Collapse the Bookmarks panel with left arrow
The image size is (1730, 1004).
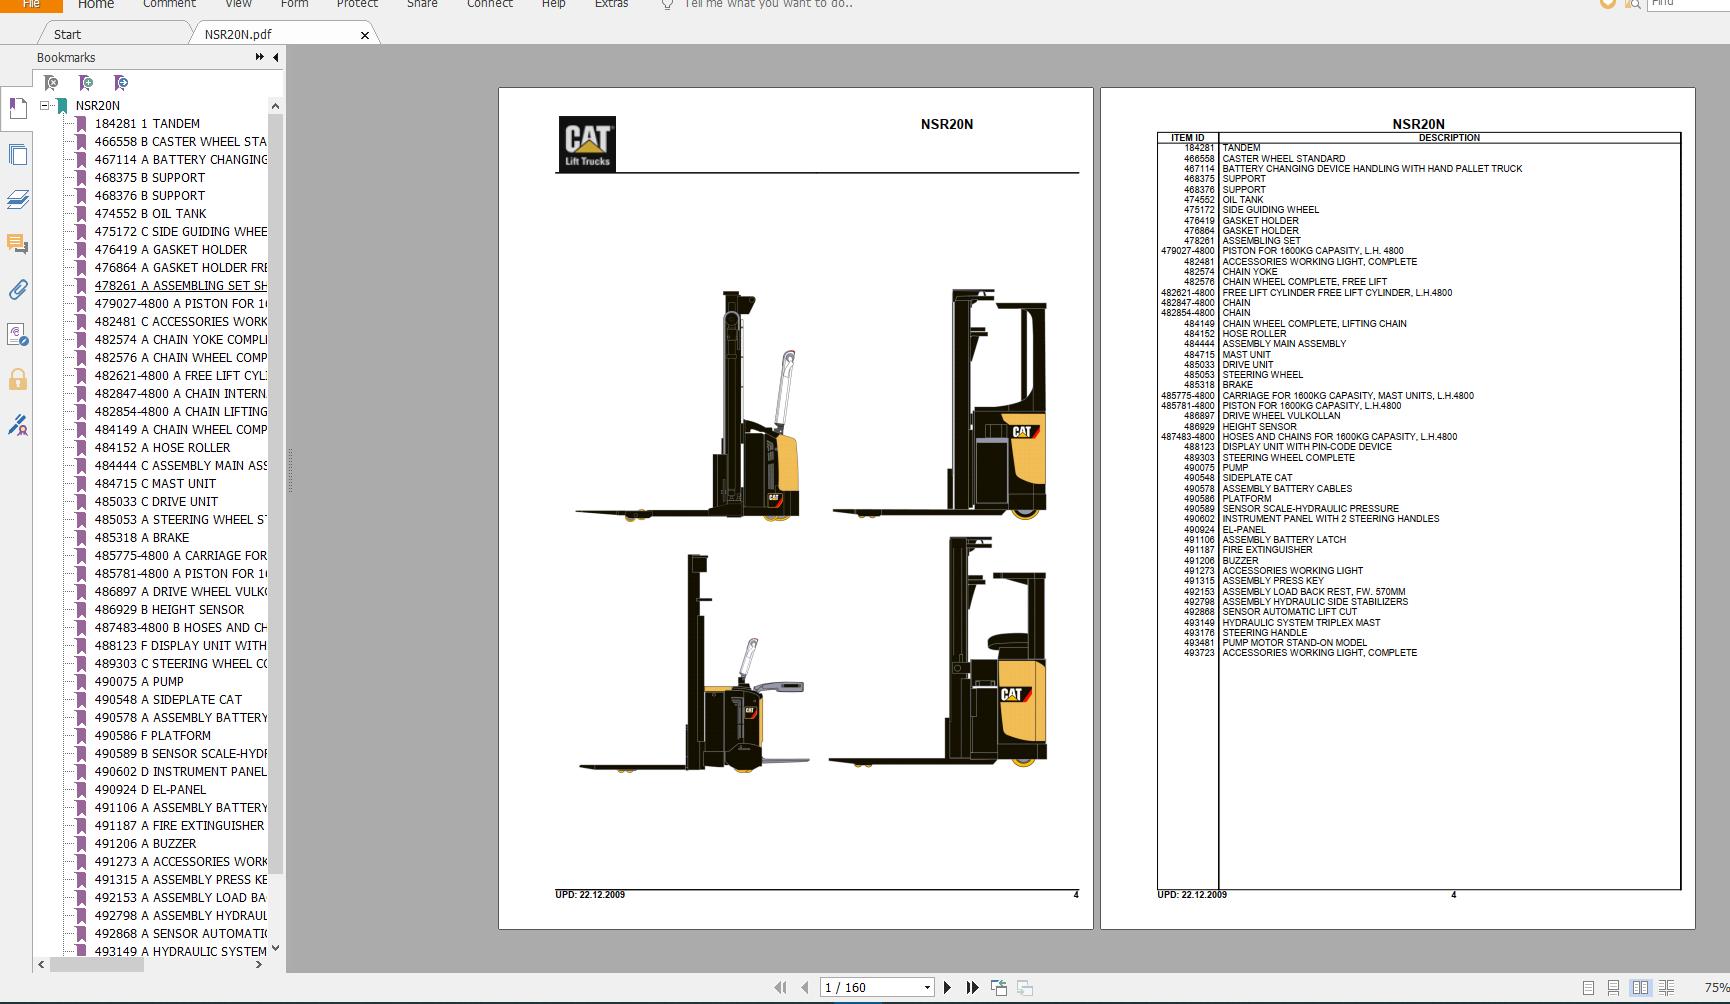coord(276,58)
